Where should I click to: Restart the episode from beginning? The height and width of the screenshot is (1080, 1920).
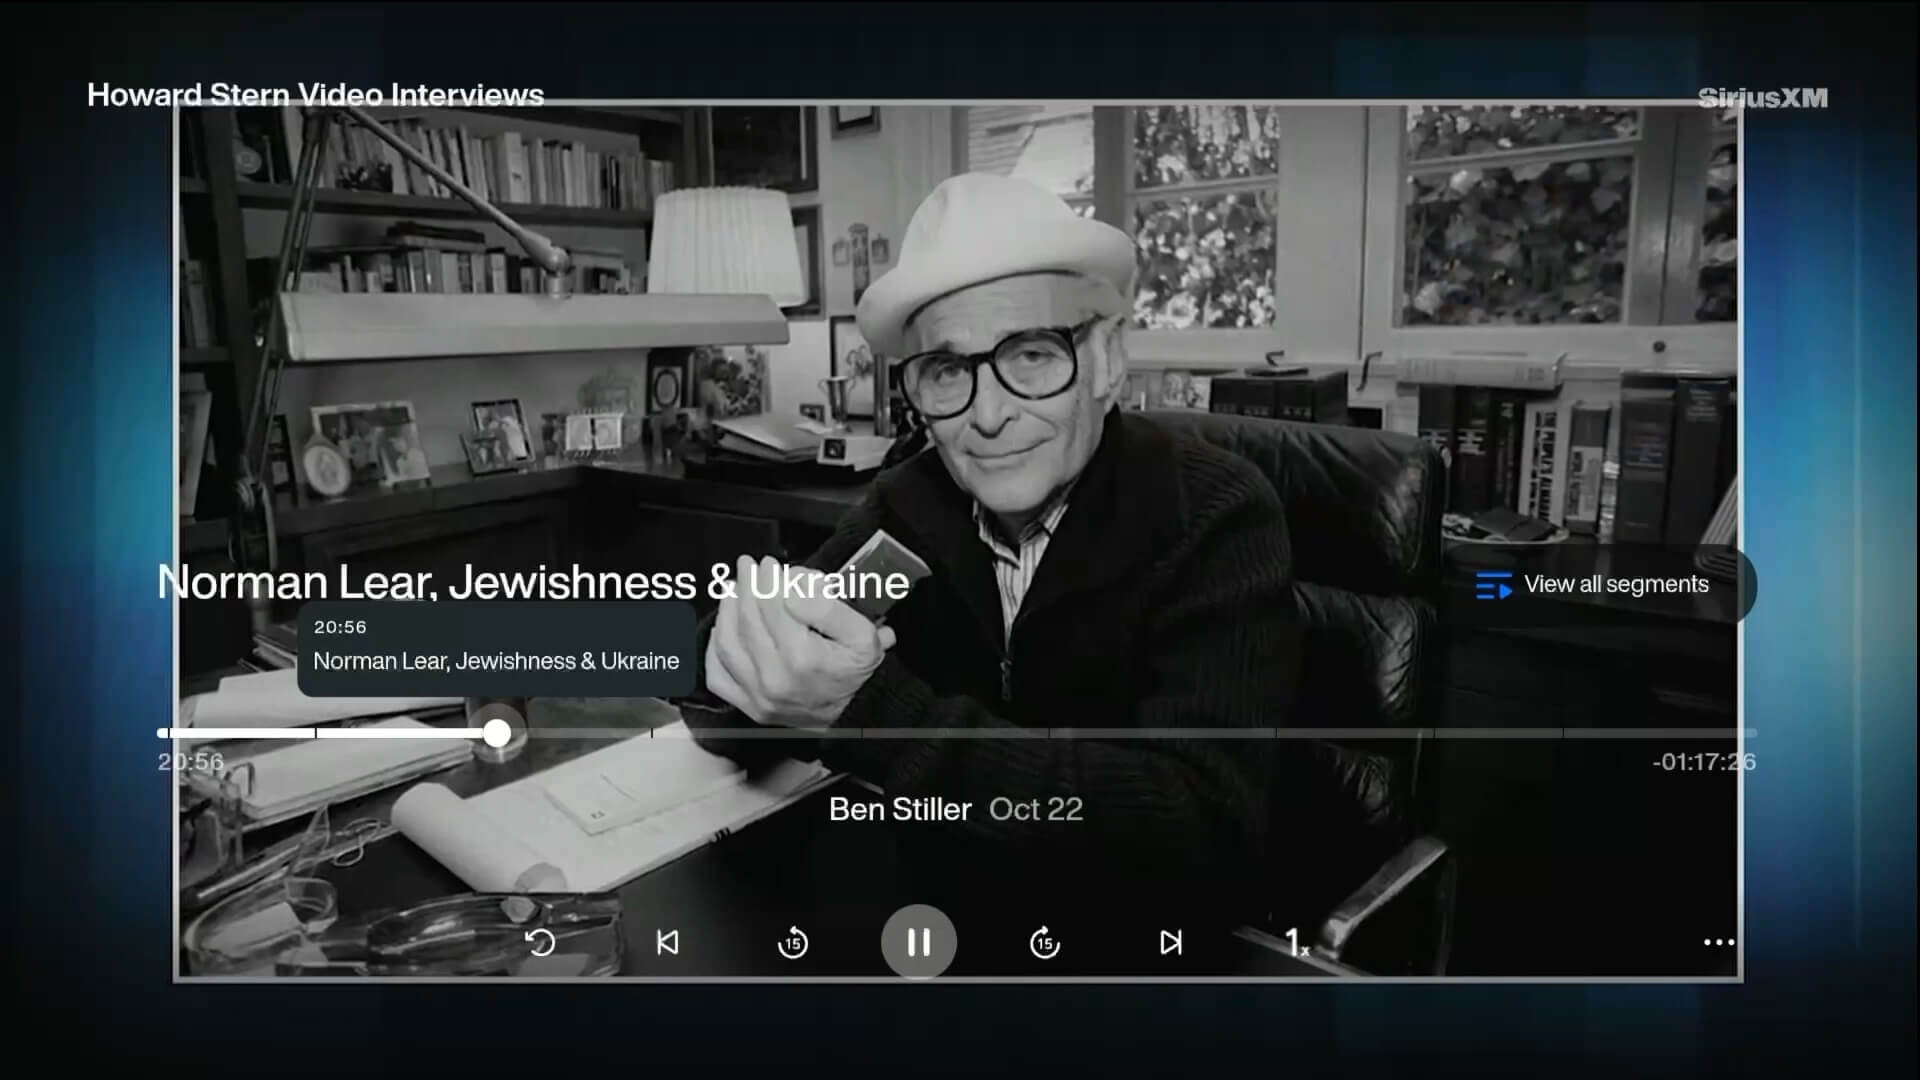coord(540,942)
